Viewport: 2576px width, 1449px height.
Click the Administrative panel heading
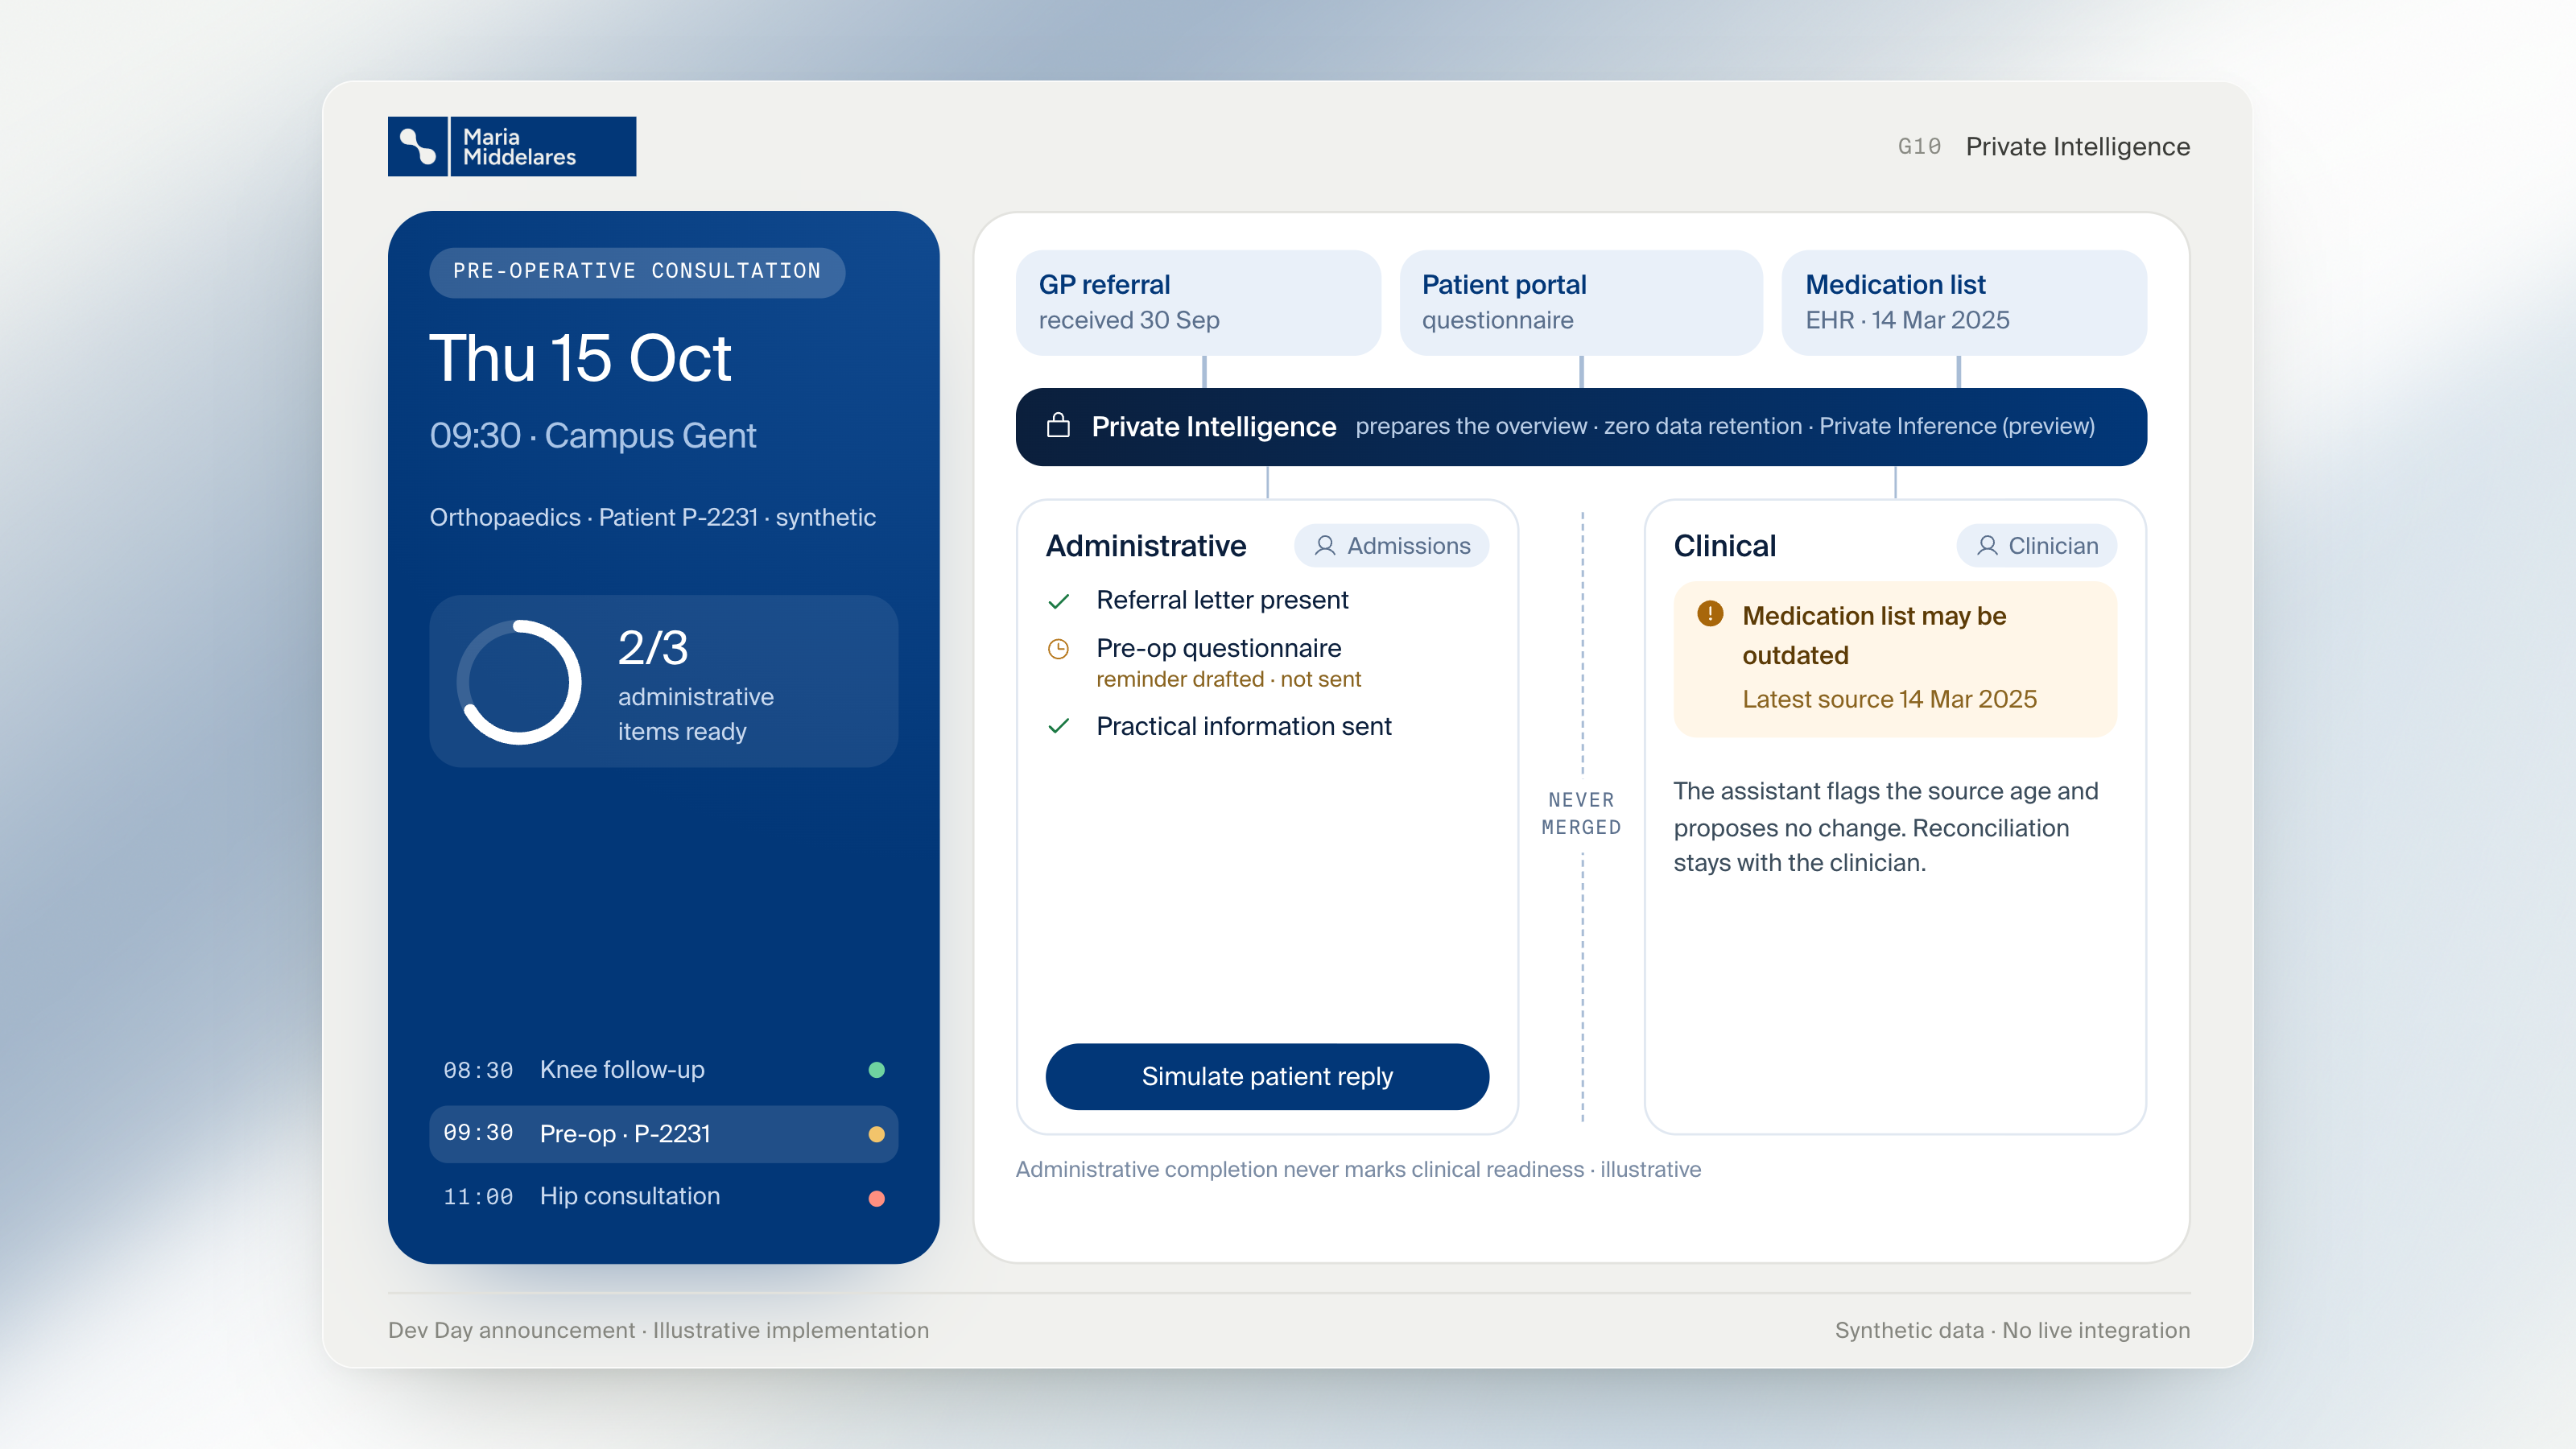[1146, 546]
